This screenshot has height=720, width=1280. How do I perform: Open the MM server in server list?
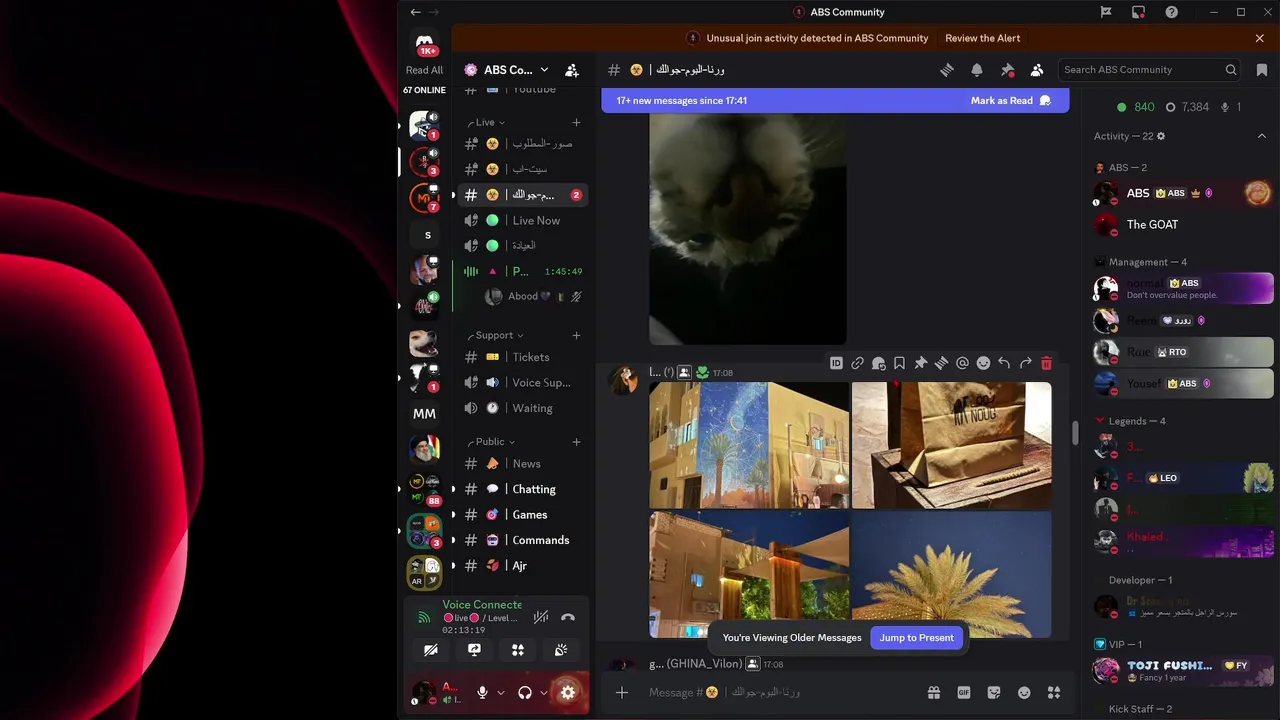pyautogui.click(x=424, y=413)
